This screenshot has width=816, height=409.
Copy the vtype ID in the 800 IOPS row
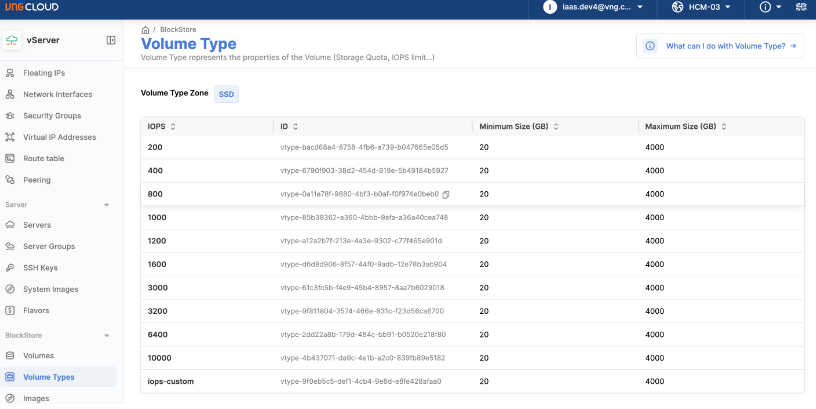(446, 194)
